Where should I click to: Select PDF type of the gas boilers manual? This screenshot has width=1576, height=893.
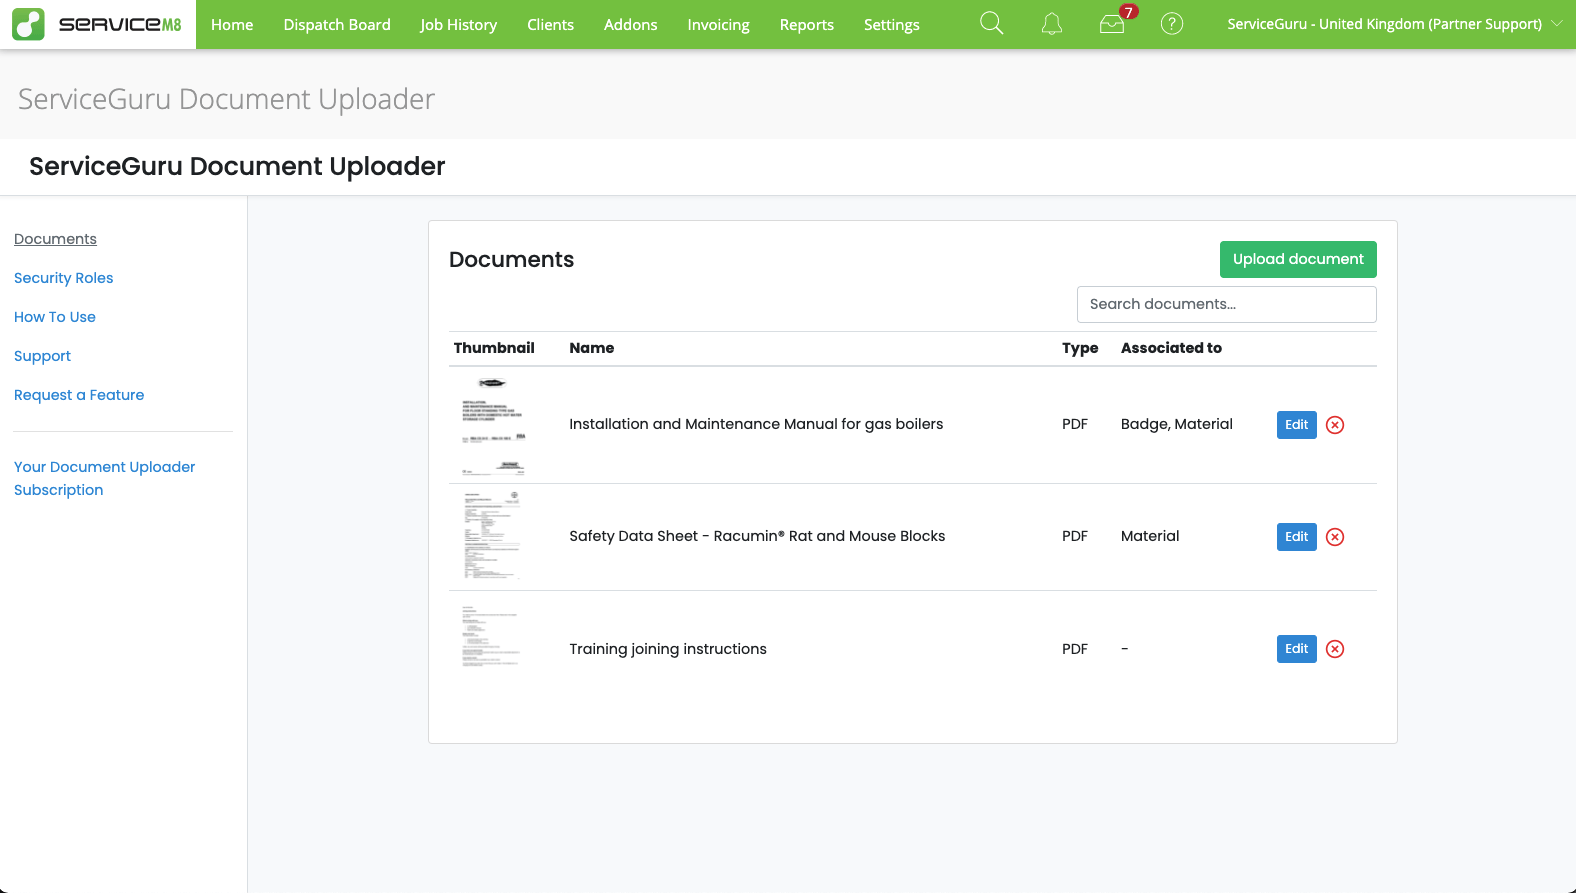tap(1075, 424)
